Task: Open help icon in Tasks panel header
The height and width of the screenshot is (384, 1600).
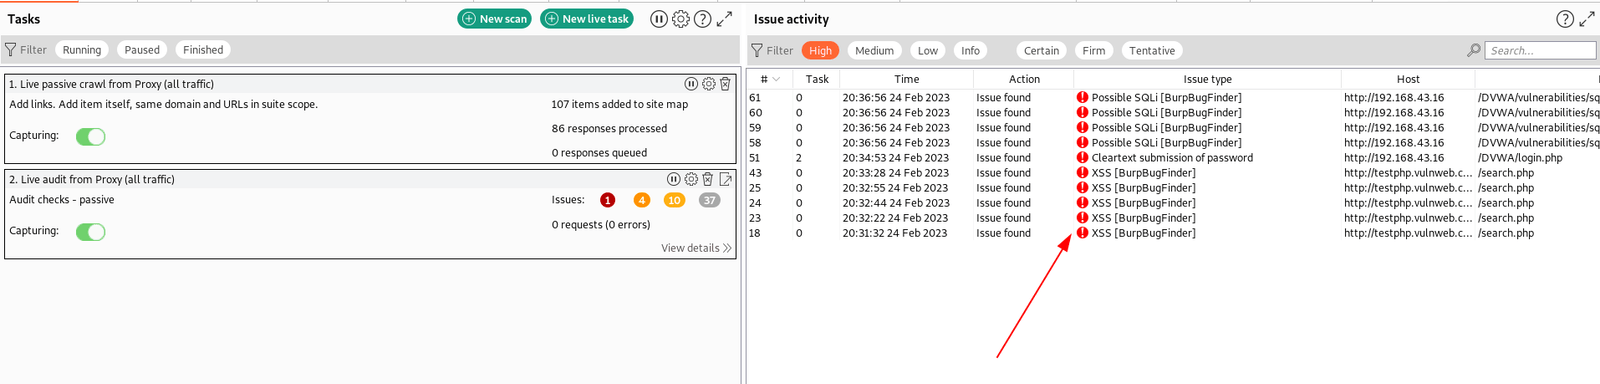Action: click(x=703, y=19)
